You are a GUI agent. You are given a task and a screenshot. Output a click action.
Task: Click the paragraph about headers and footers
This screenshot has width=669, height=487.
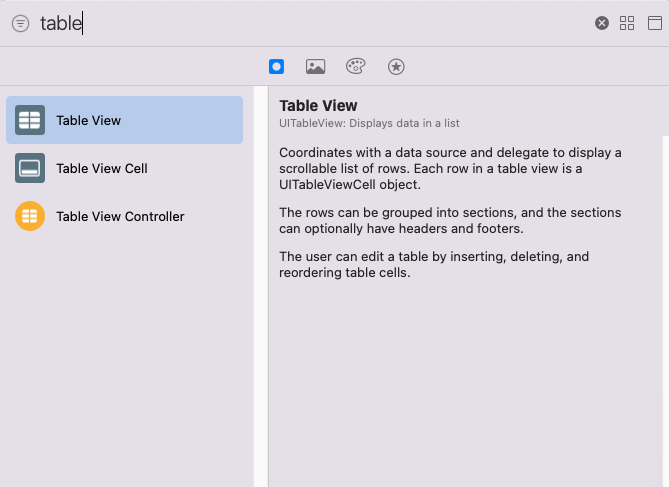[x=450, y=221]
